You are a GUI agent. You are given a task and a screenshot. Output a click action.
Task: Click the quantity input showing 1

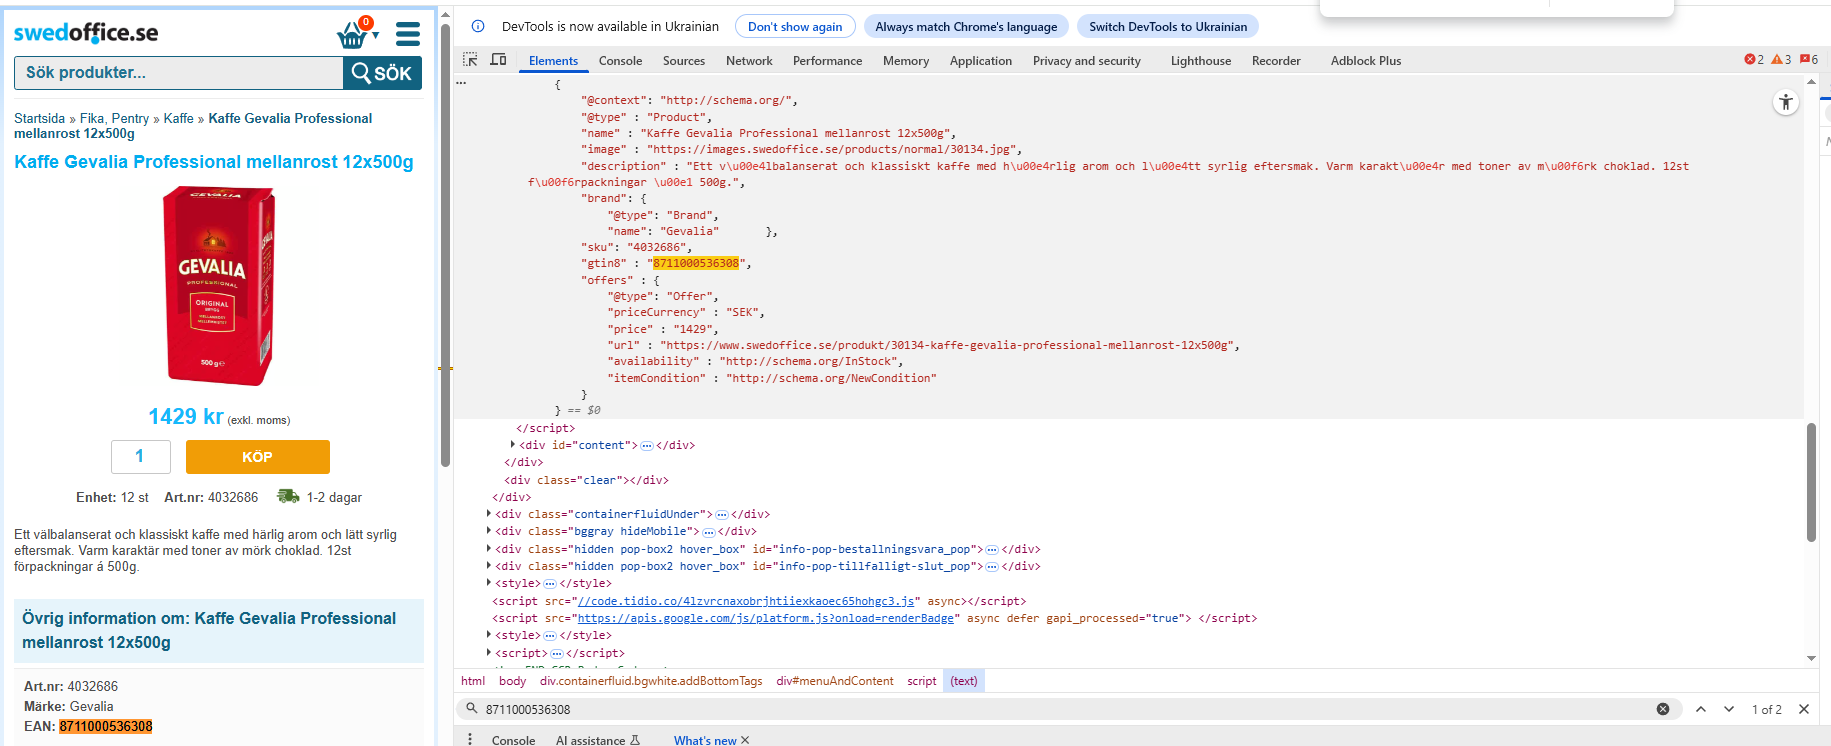tap(140, 456)
